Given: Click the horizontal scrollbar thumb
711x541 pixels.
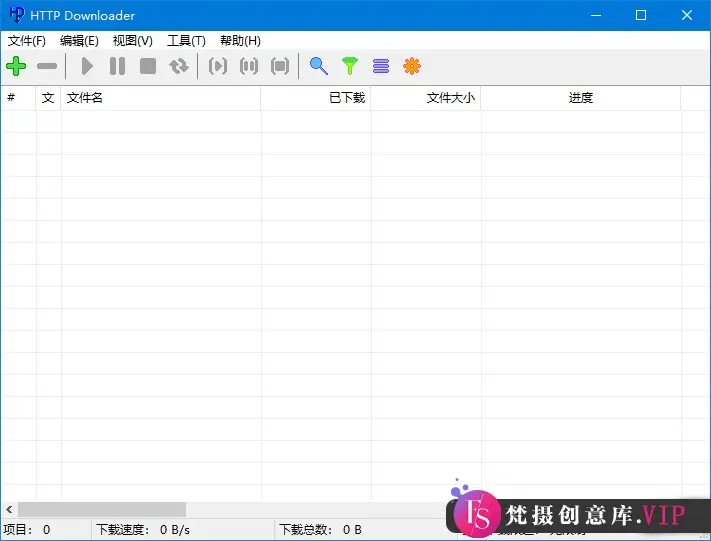Looking at the screenshot, I should pos(102,509).
